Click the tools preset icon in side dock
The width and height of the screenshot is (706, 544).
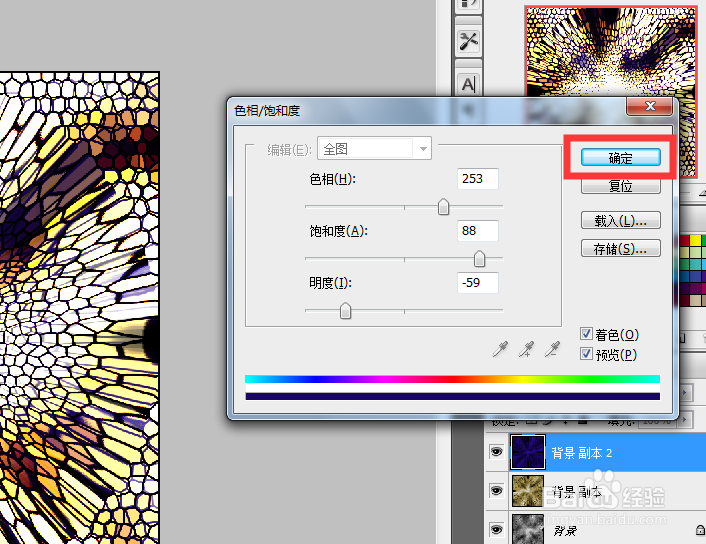point(468,41)
